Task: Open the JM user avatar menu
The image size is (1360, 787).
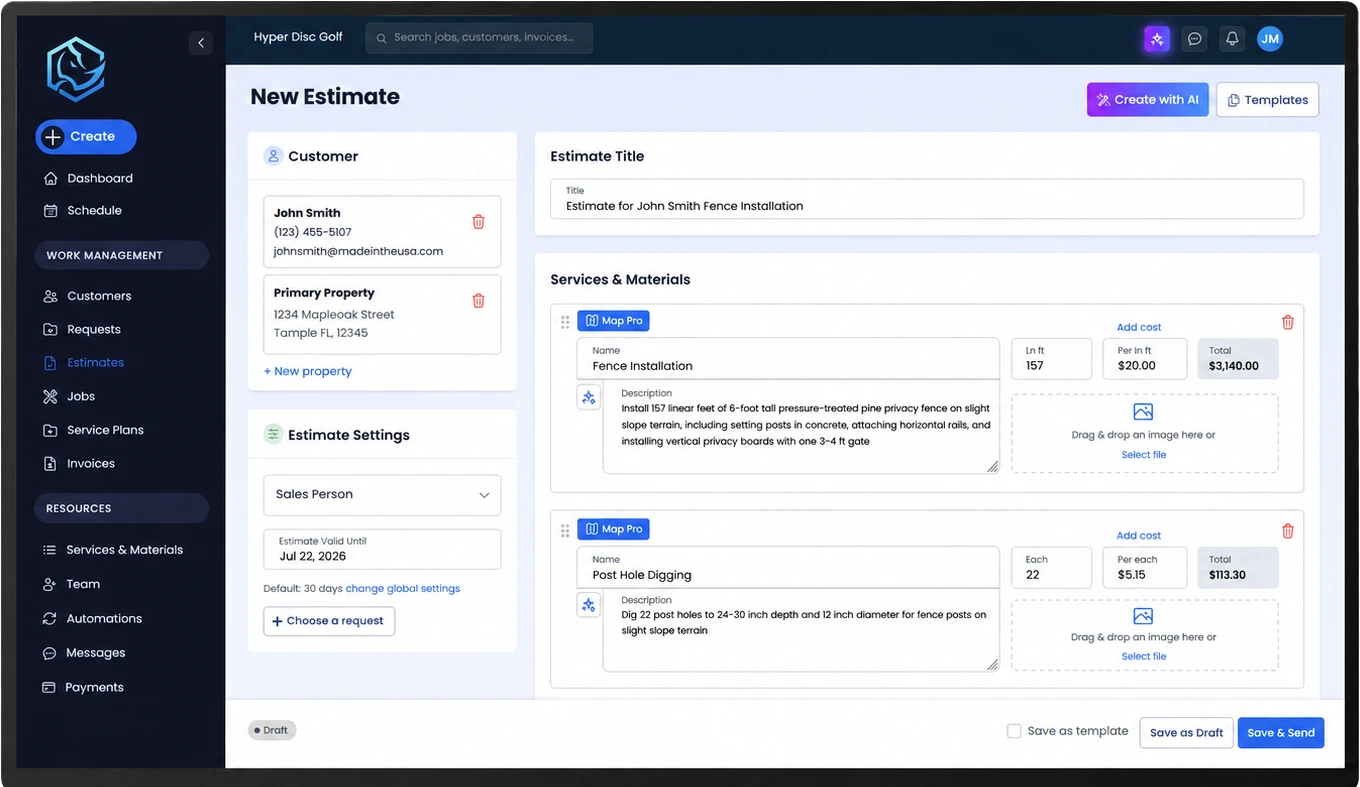Action: (x=1270, y=39)
